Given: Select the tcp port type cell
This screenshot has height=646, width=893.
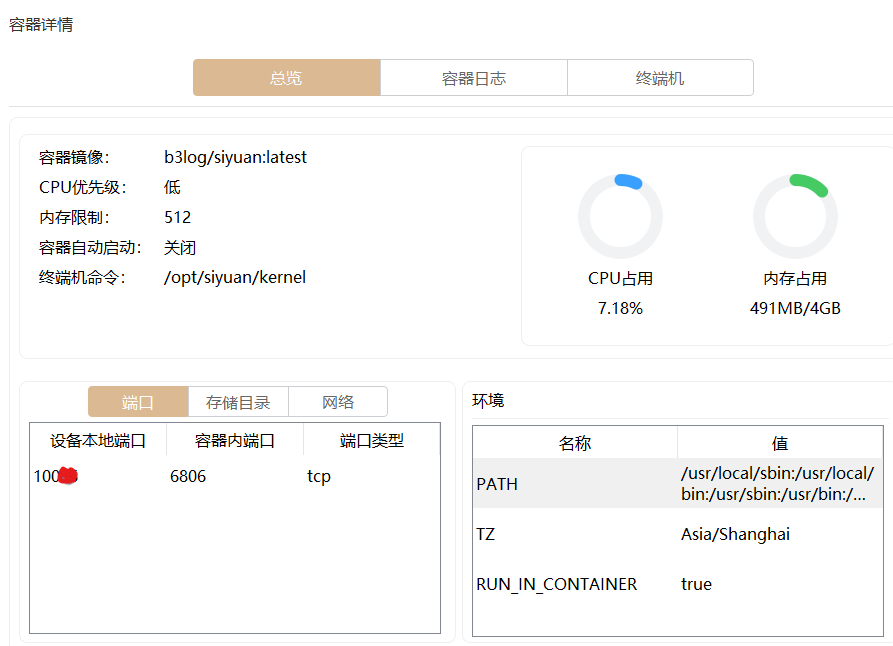Looking at the screenshot, I should coord(319,477).
